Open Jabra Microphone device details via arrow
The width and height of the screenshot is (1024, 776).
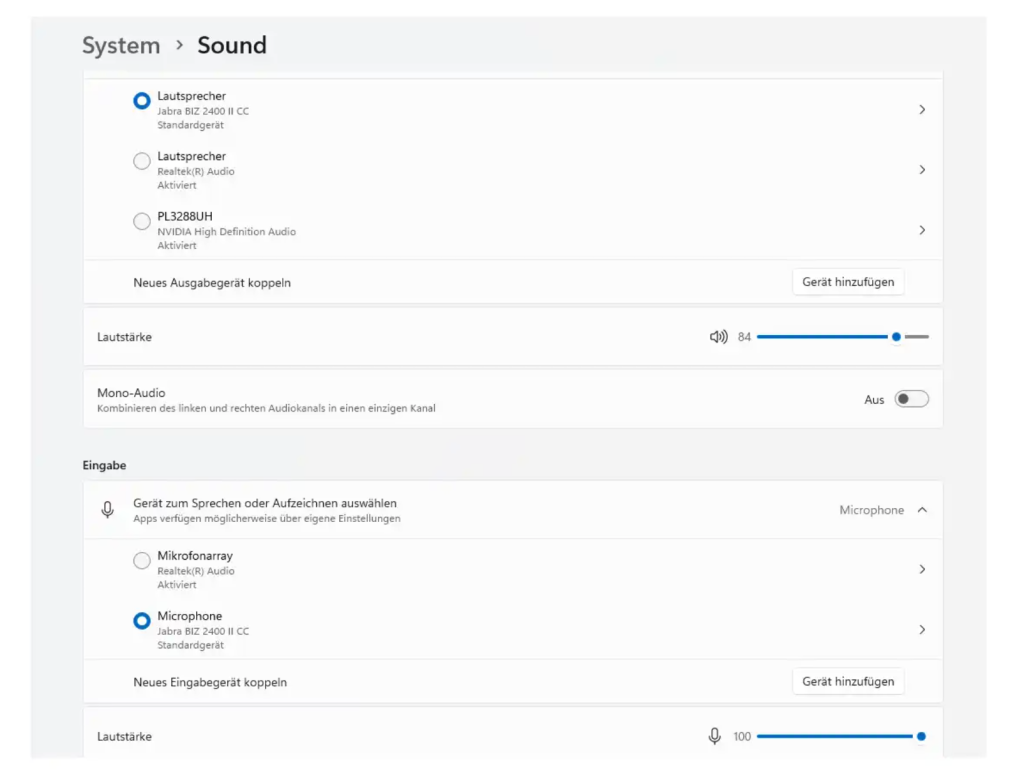pyautogui.click(x=922, y=629)
